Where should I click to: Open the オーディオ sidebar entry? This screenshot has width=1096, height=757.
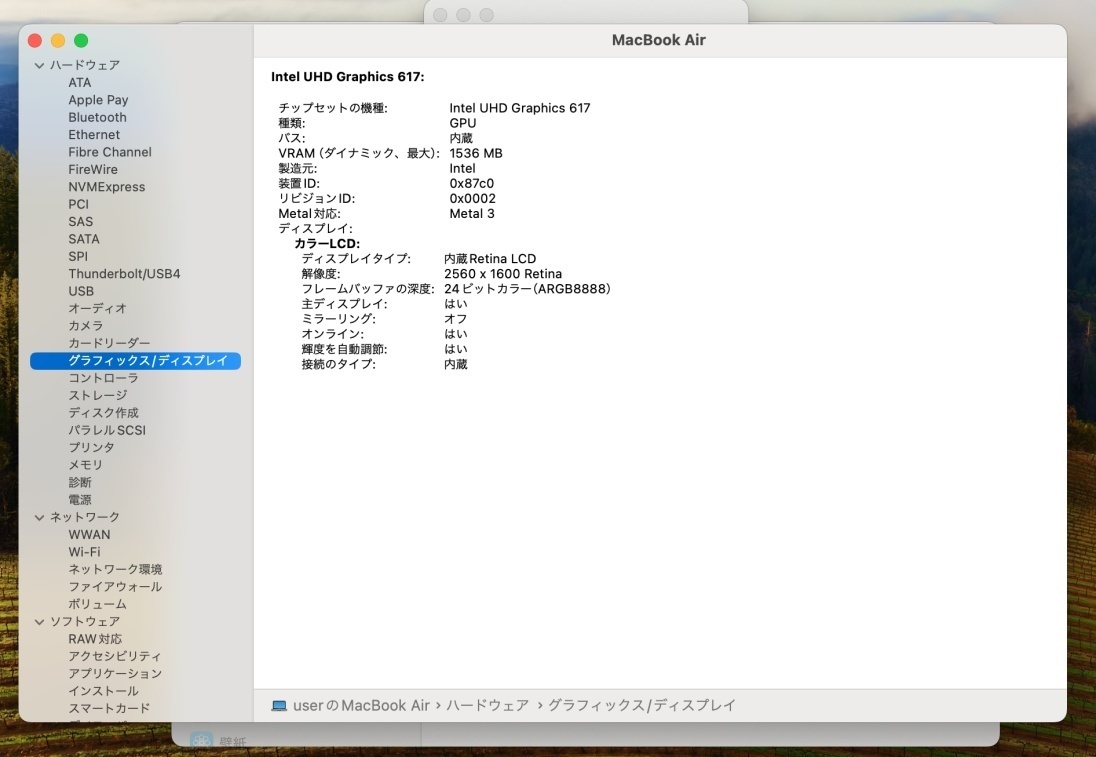tap(97, 308)
